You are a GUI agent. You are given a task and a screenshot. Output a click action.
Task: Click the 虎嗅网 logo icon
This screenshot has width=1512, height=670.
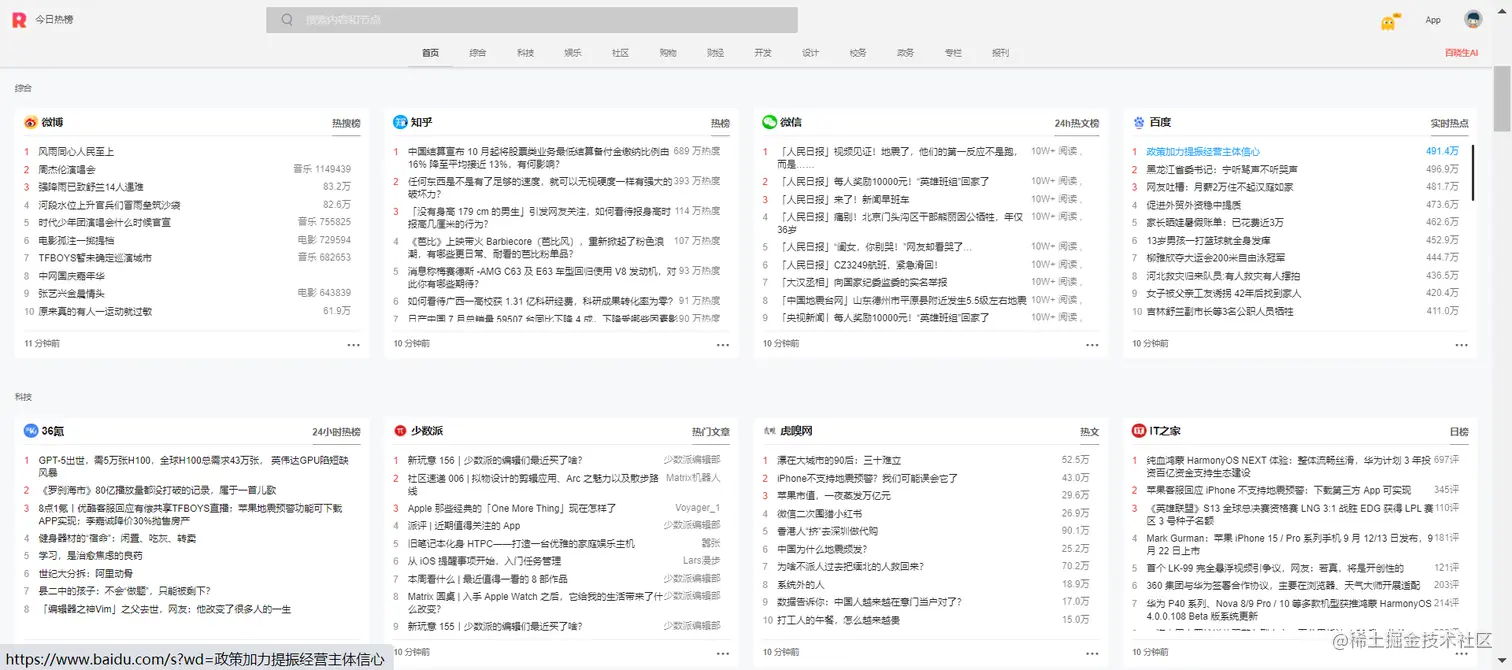pyautogui.click(x=769, y=431)
